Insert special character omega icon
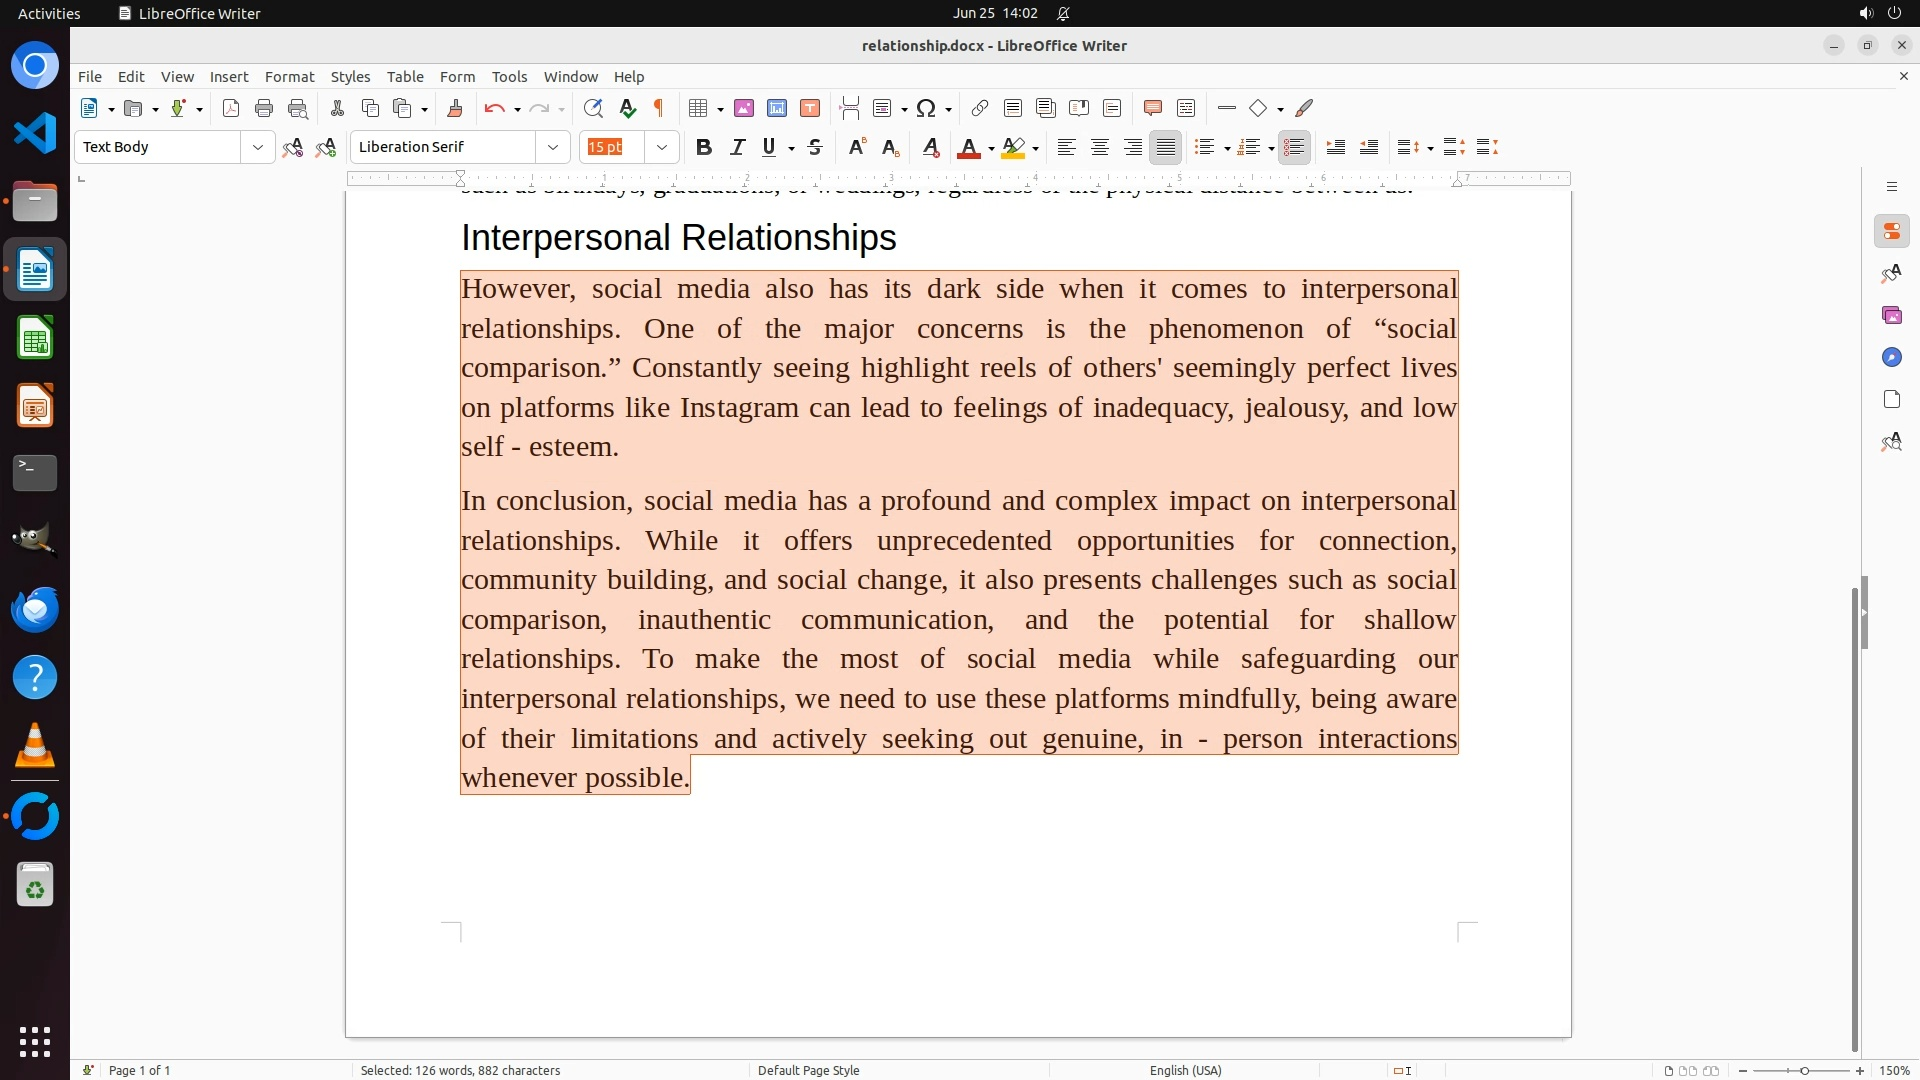The image size is (1920, 1080). click(926, 108)
